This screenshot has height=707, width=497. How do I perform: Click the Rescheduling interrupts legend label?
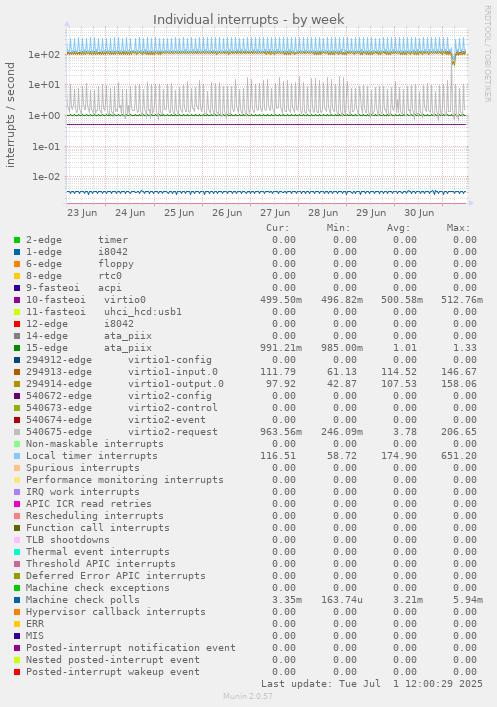coord(95,516)
